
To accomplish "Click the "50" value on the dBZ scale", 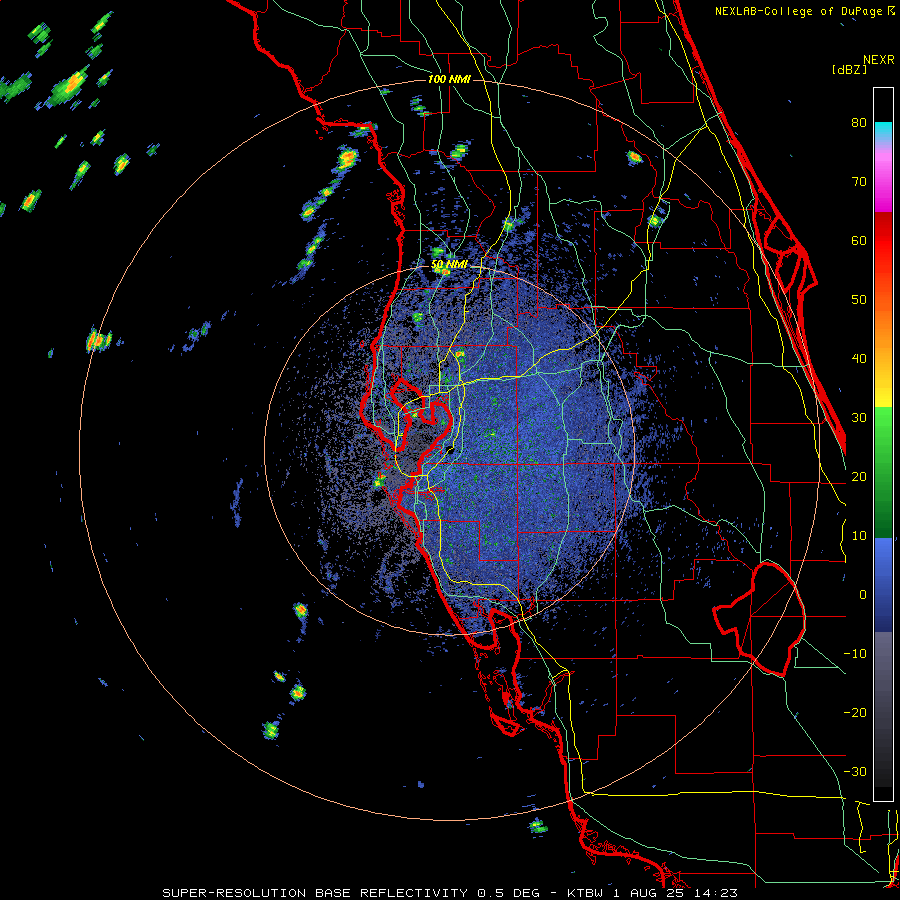I will [x=859, y=300].
